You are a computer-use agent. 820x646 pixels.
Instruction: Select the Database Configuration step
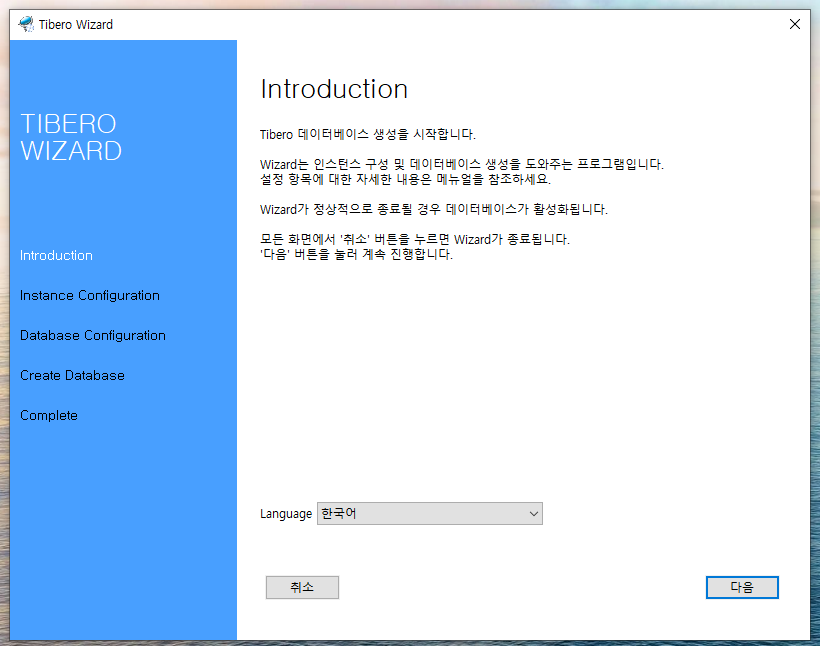click(93, 335)
